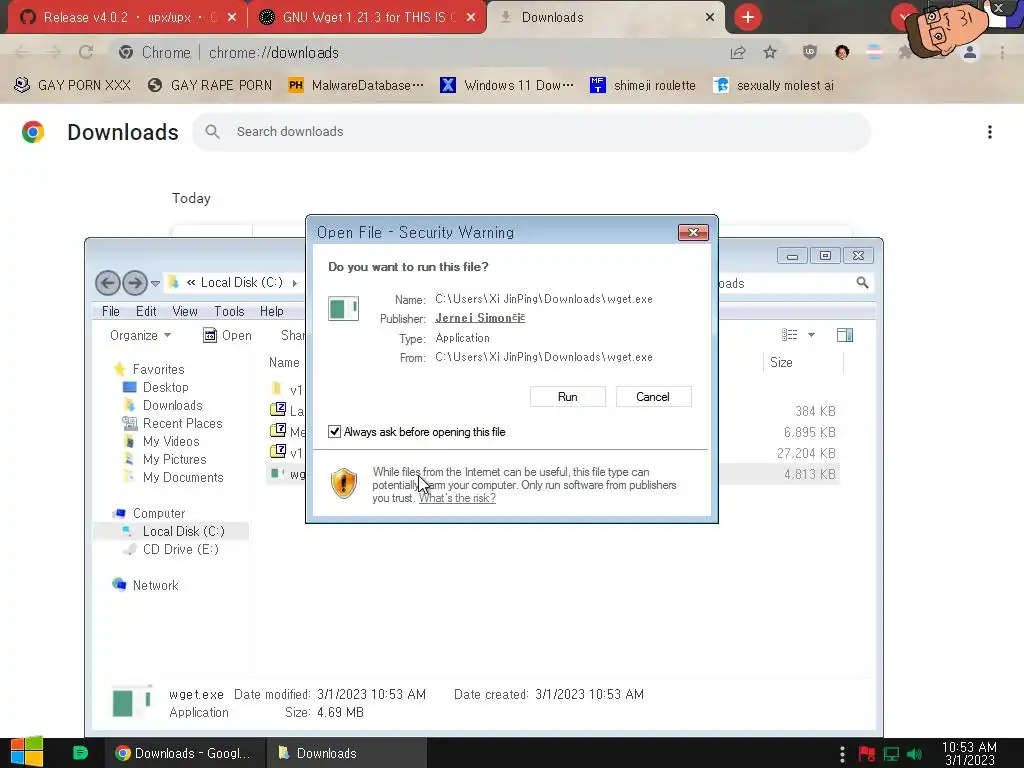Switch to the Downloads Explorer taskbar item
This screenshot has width=1024, height=768.
347,753
